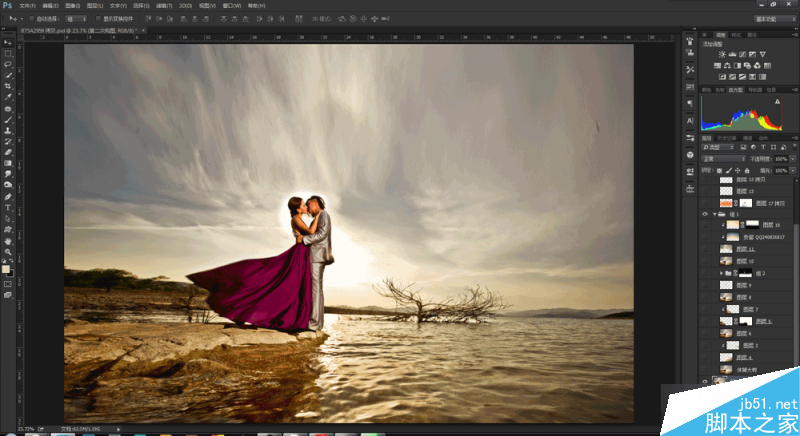Add a Color Balance adjustment (scales icon)

[727, 65]
